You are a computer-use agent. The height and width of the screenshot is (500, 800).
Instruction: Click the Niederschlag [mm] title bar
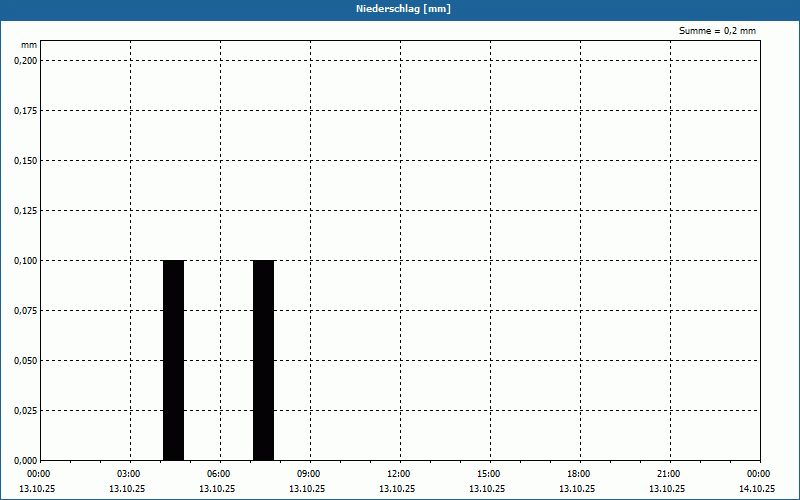coord(400,9)
